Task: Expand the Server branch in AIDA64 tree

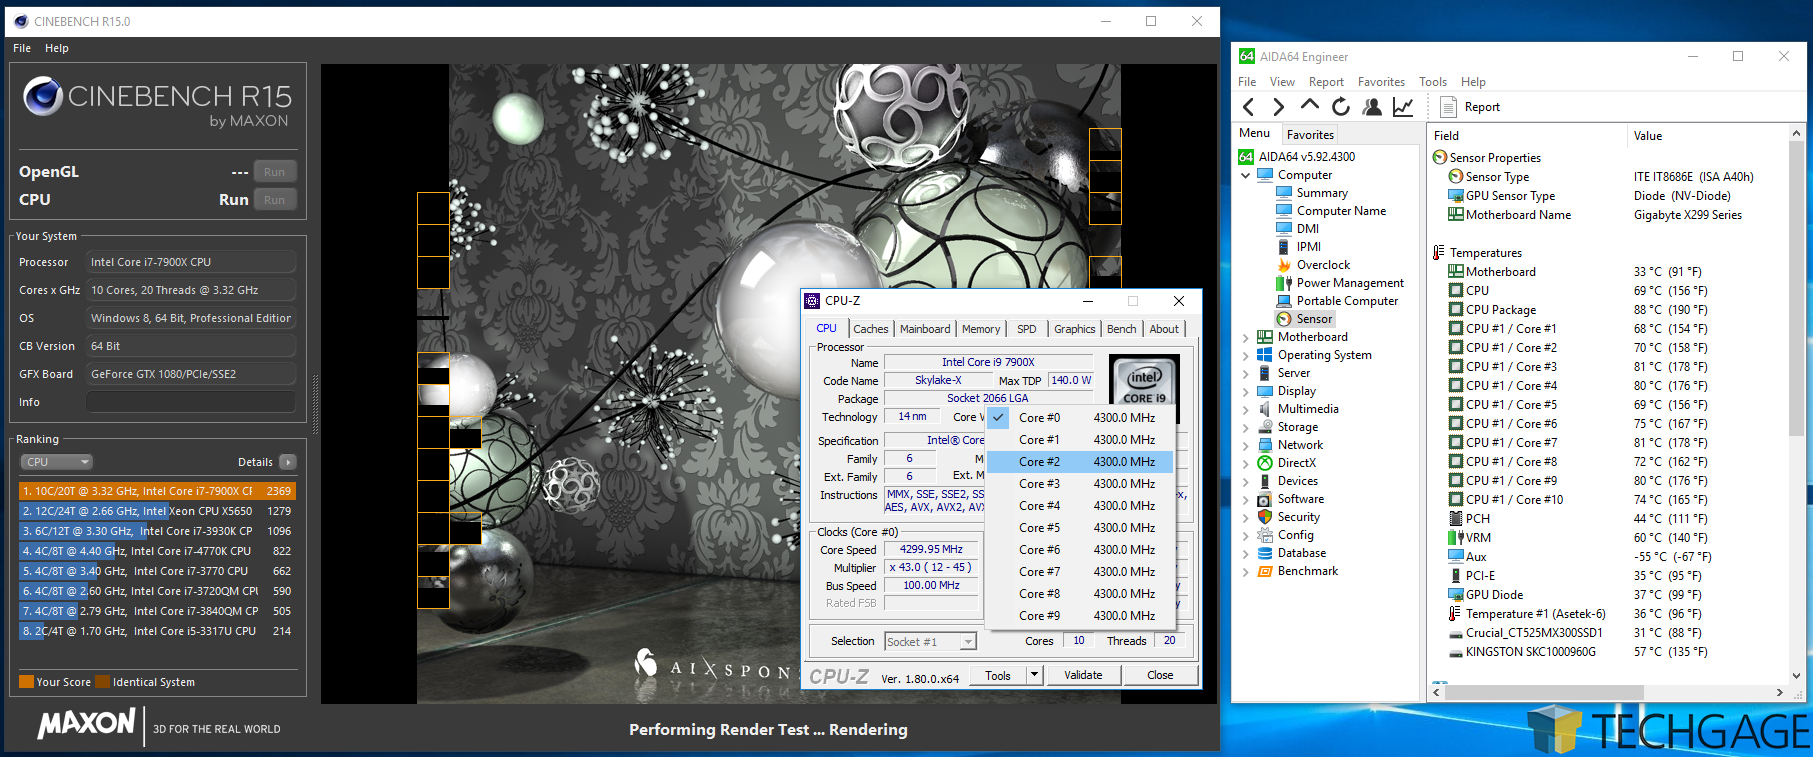Action: (1245, 373)
